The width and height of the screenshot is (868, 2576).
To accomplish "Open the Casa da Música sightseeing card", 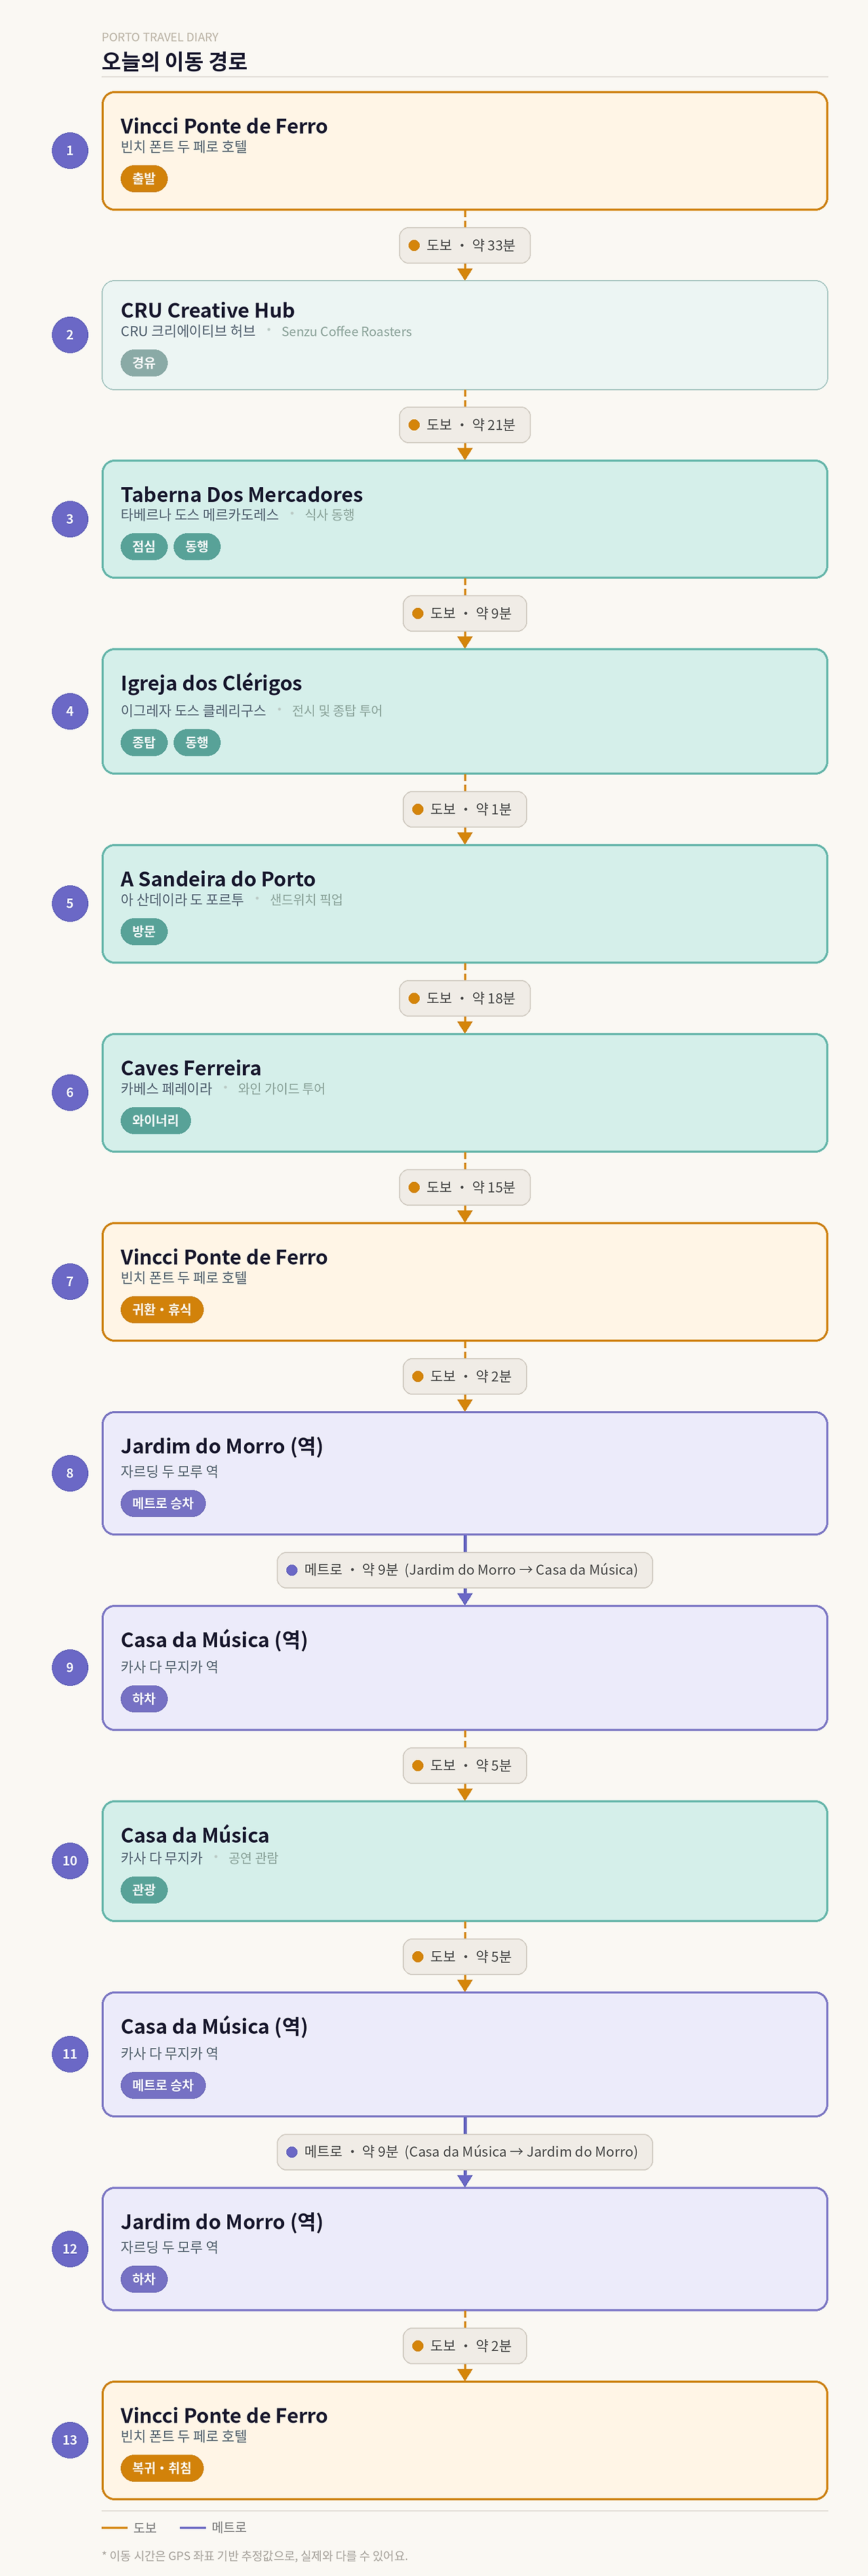I will (x=465, y=1861).
